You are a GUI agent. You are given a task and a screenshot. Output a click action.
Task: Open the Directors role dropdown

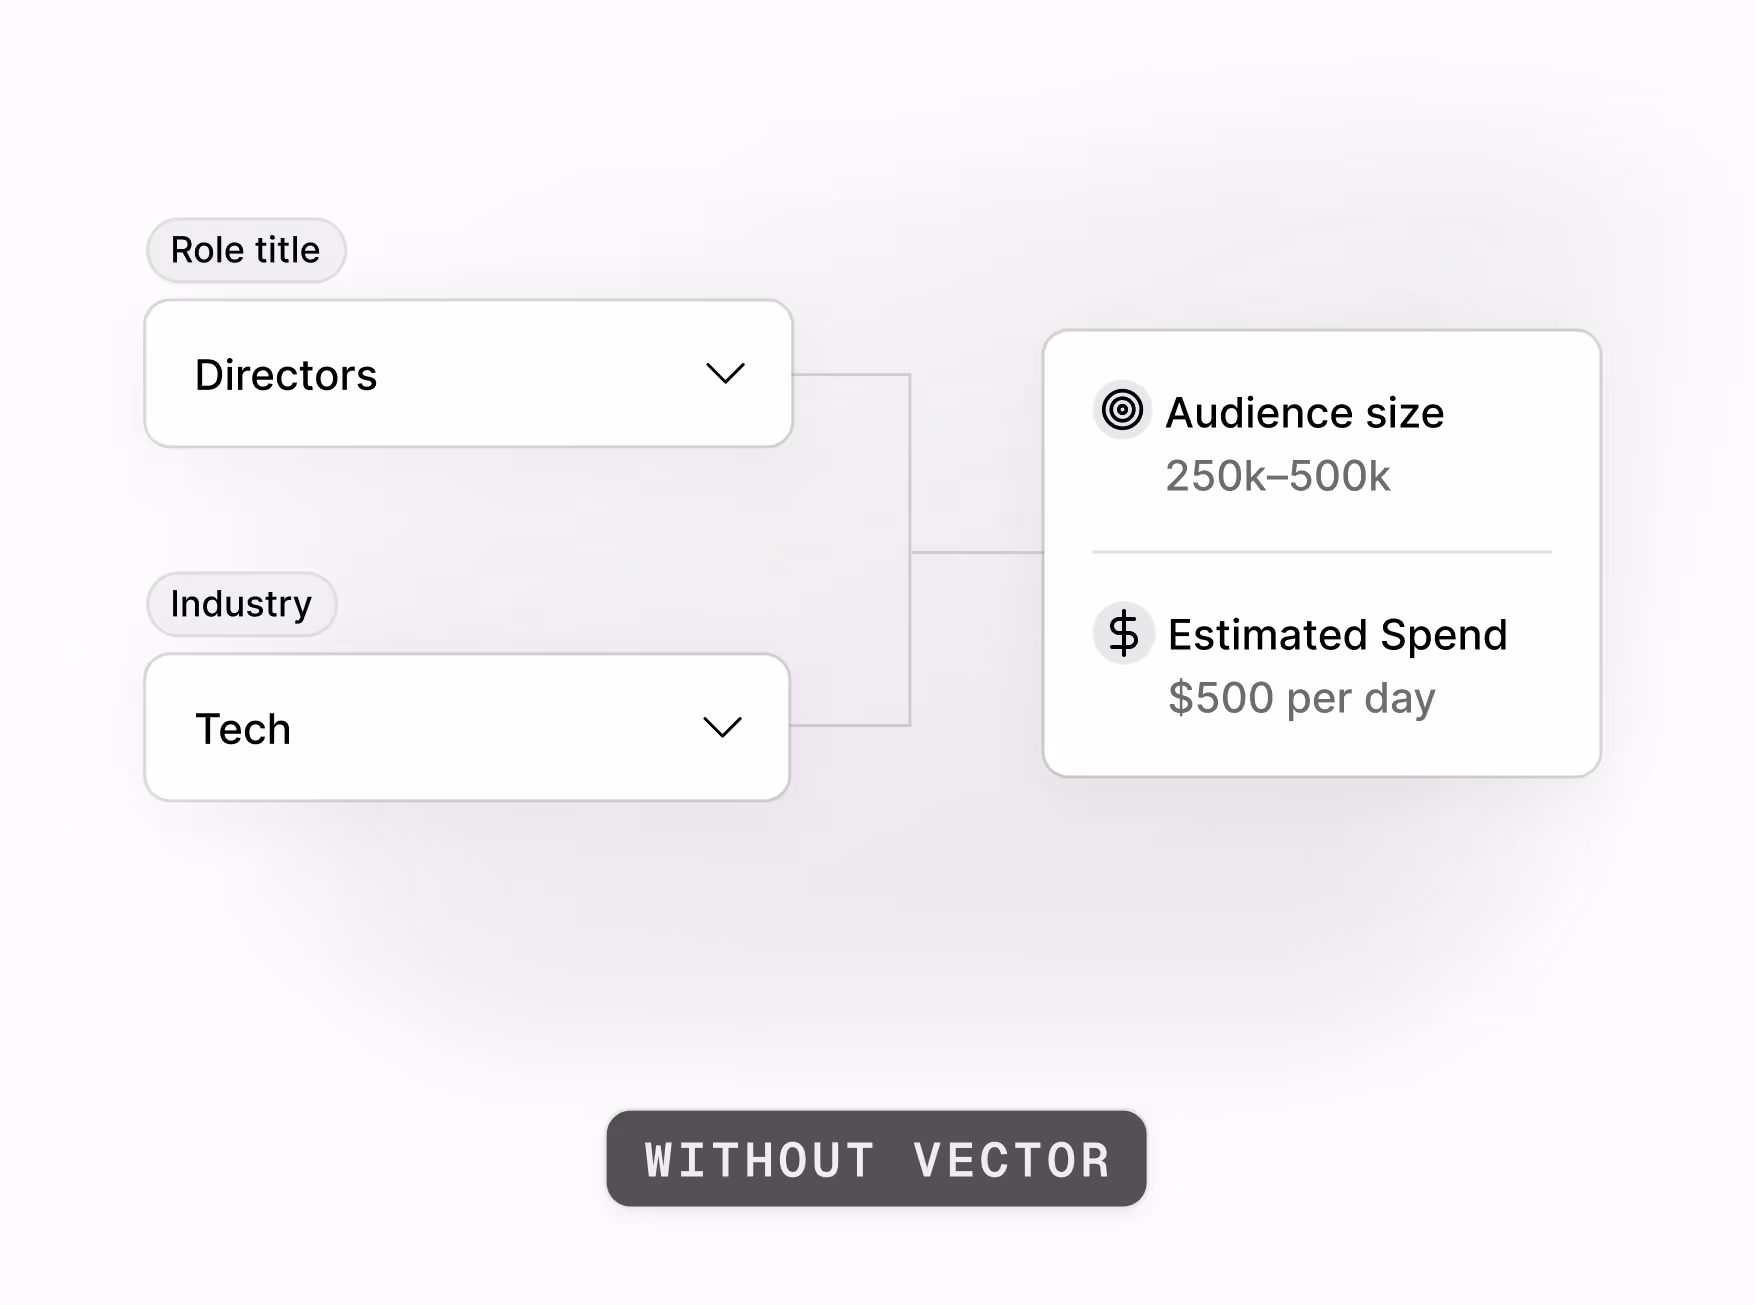click(x=469, y=374)
